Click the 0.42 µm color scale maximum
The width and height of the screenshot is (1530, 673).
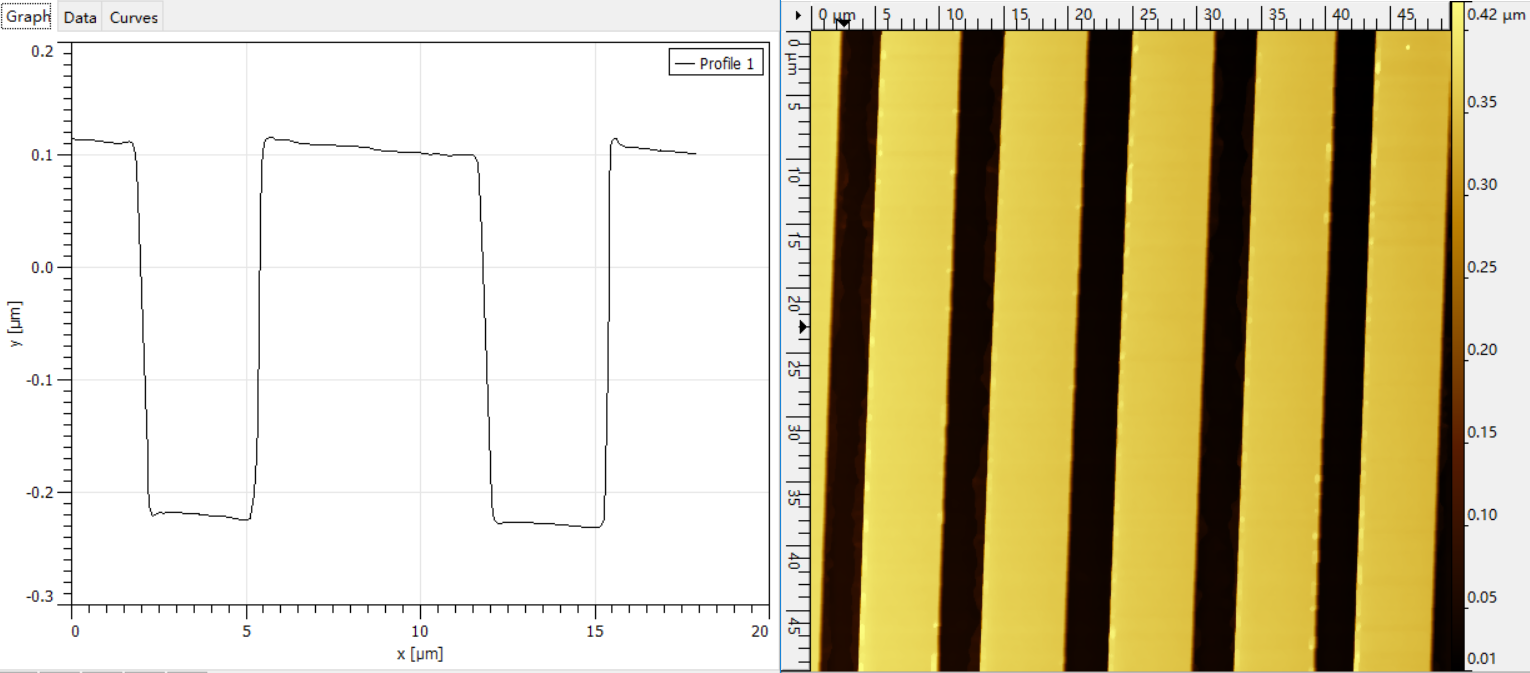point(1492,14)
